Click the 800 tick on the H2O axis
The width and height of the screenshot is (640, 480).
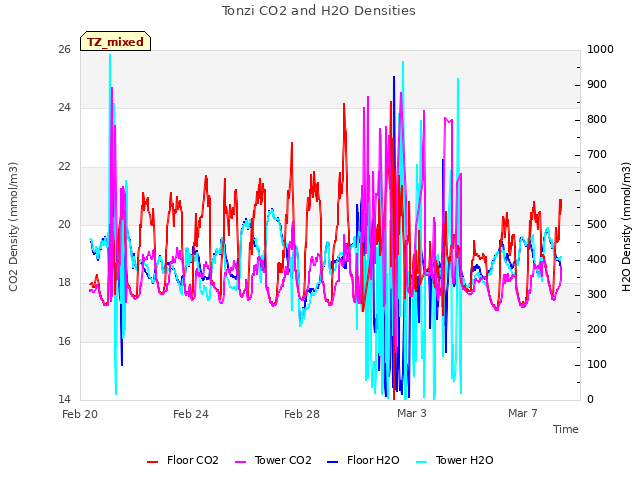coord(597,120)
